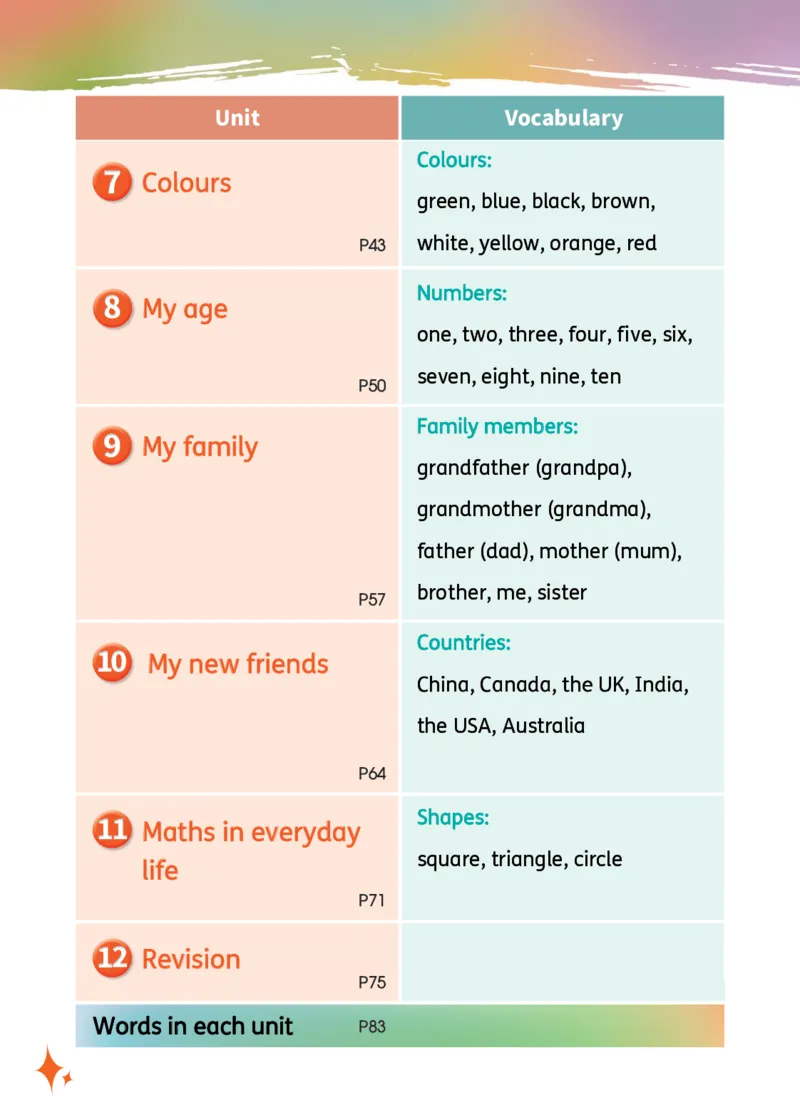This screenshot has height=1120, width=800.
Task: Open the My new friends unit
Action: click(x=238, y=664)
